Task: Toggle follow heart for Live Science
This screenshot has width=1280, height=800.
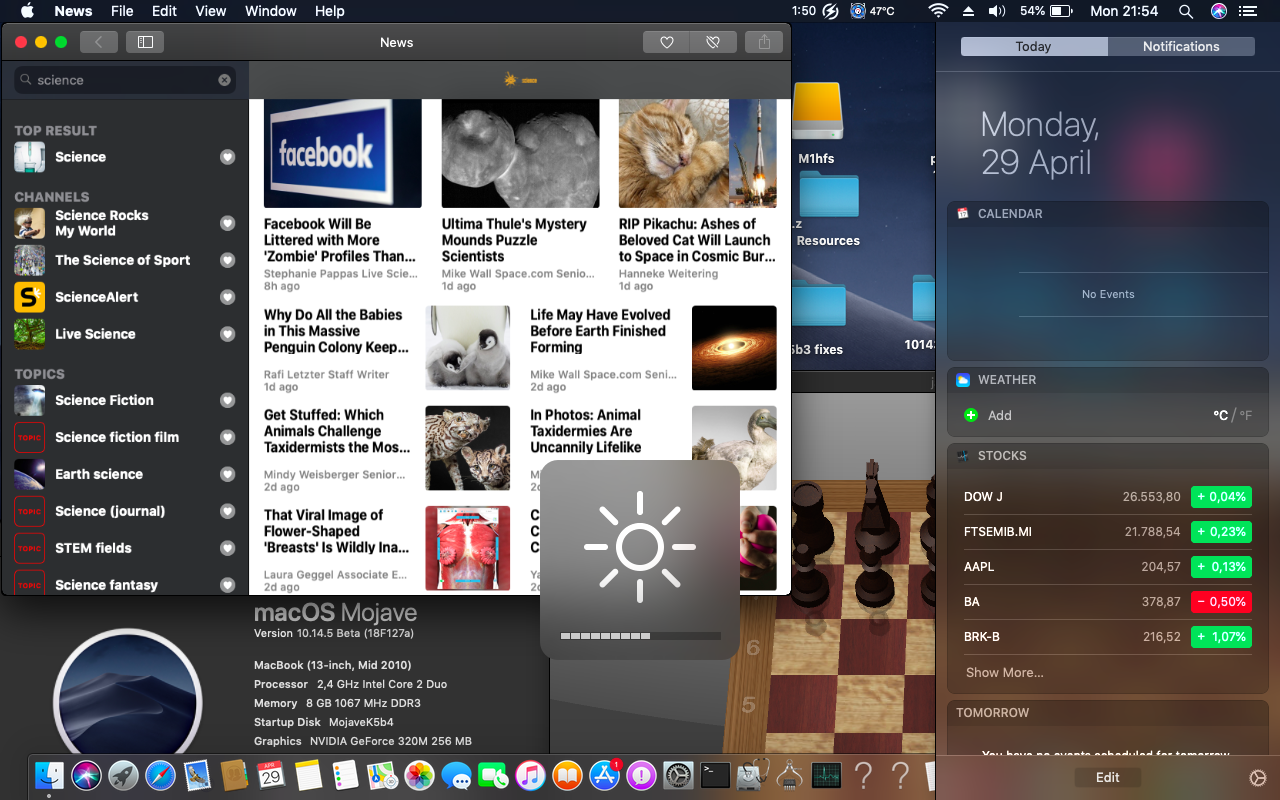Action: click(227, 334)
